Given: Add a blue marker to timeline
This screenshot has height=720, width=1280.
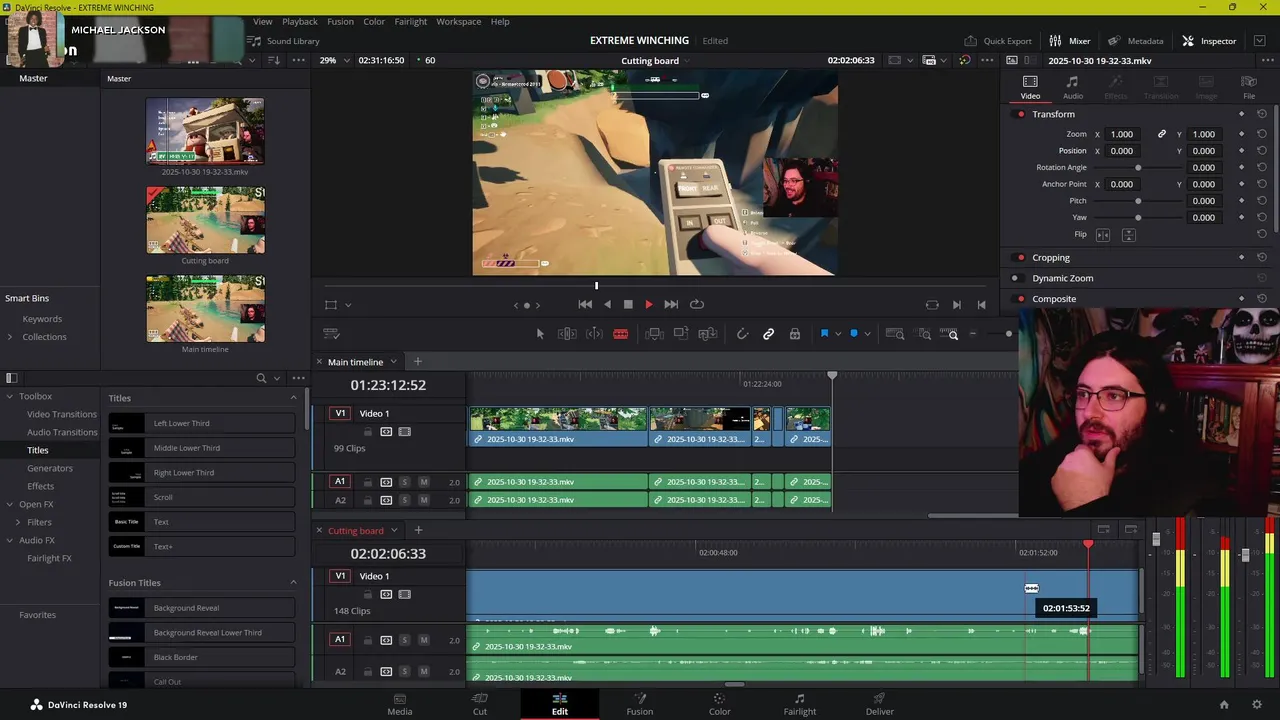Looking at the screenshot, I should (854, 334).
